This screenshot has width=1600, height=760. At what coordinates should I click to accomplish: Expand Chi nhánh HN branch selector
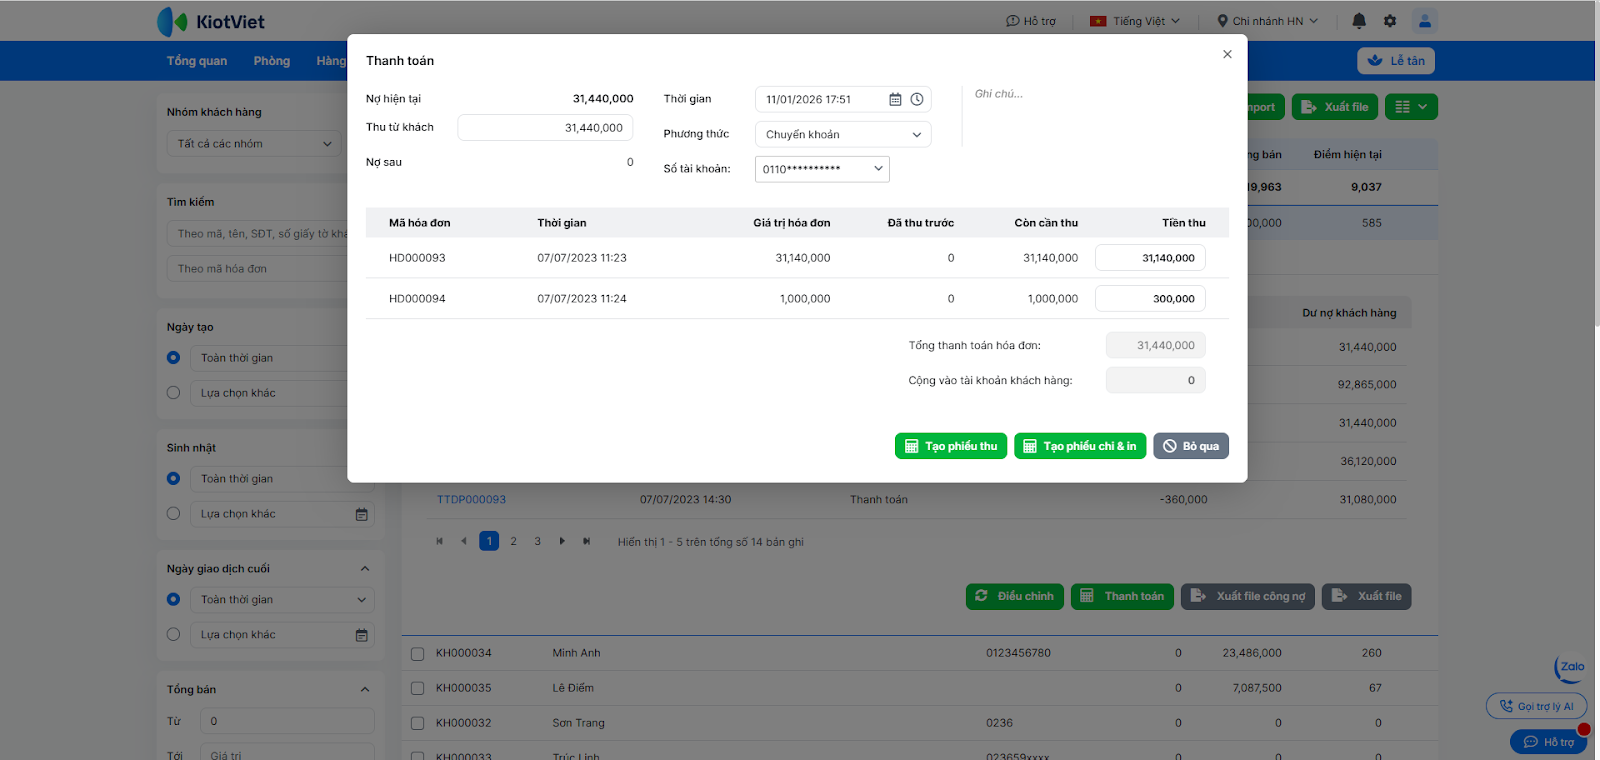[x=1267, y=21]
